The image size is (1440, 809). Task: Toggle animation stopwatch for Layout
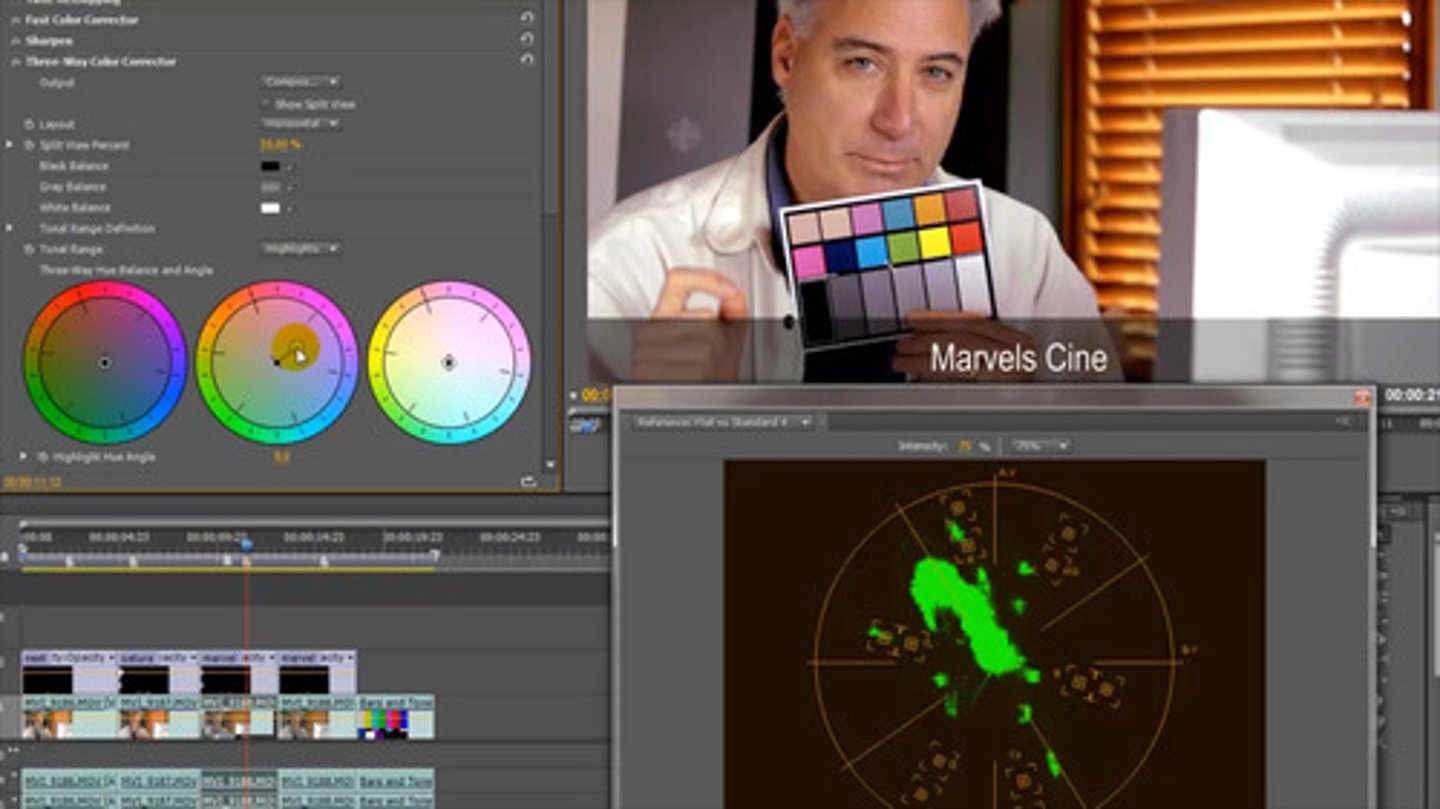28,124
